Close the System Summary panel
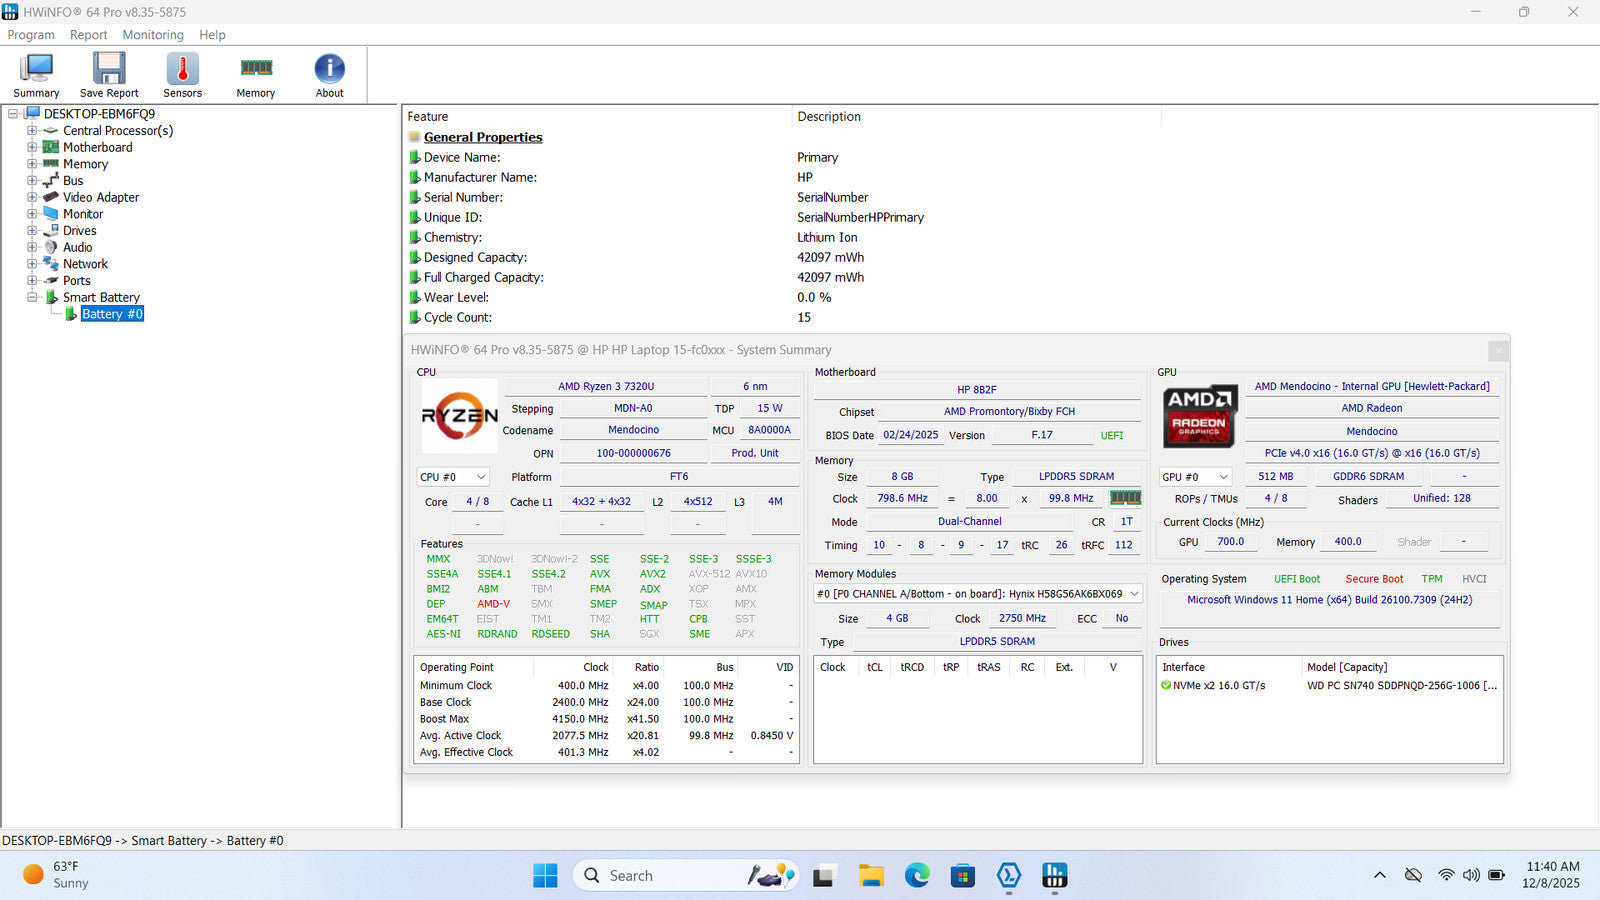Viewport: 1600px width, 900px height. (1497, 350)
